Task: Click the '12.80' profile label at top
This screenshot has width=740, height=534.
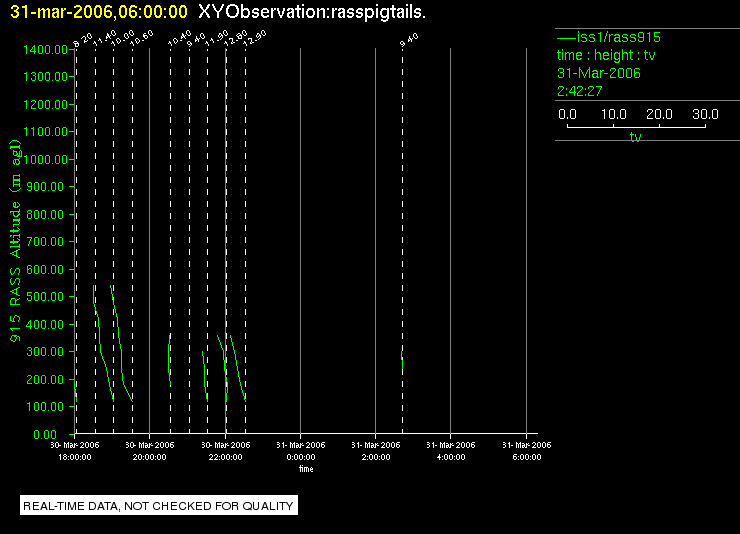Action: (235, 38)
